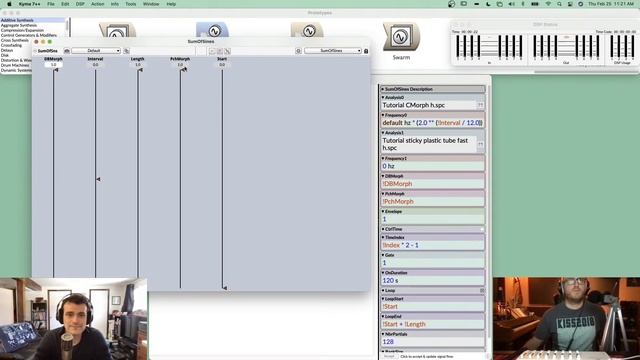This screenshot has width=640, height=360.
Task: Open the Help menu
Action: click(x=171, y=4)
